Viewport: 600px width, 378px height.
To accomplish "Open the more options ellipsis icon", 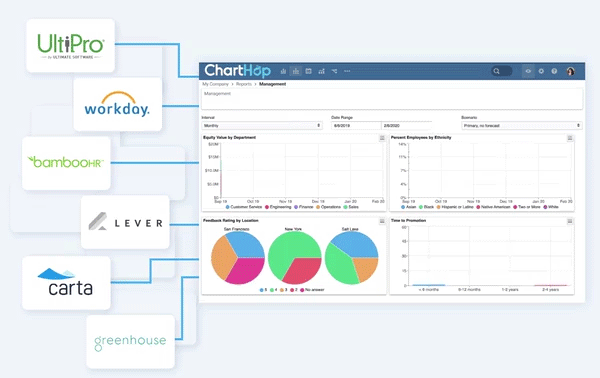I will [x=347, y=71].
